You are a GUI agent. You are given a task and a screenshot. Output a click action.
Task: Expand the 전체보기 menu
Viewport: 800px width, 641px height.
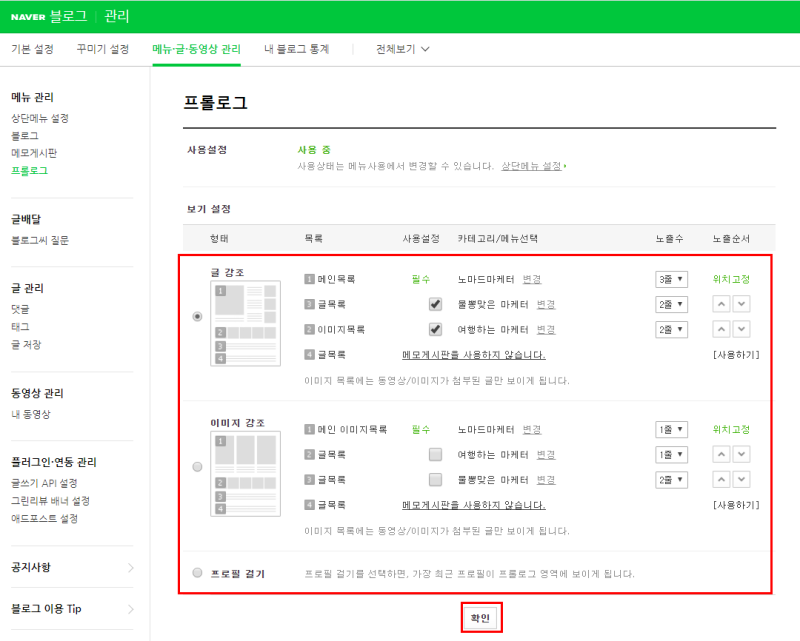point(403,49)
